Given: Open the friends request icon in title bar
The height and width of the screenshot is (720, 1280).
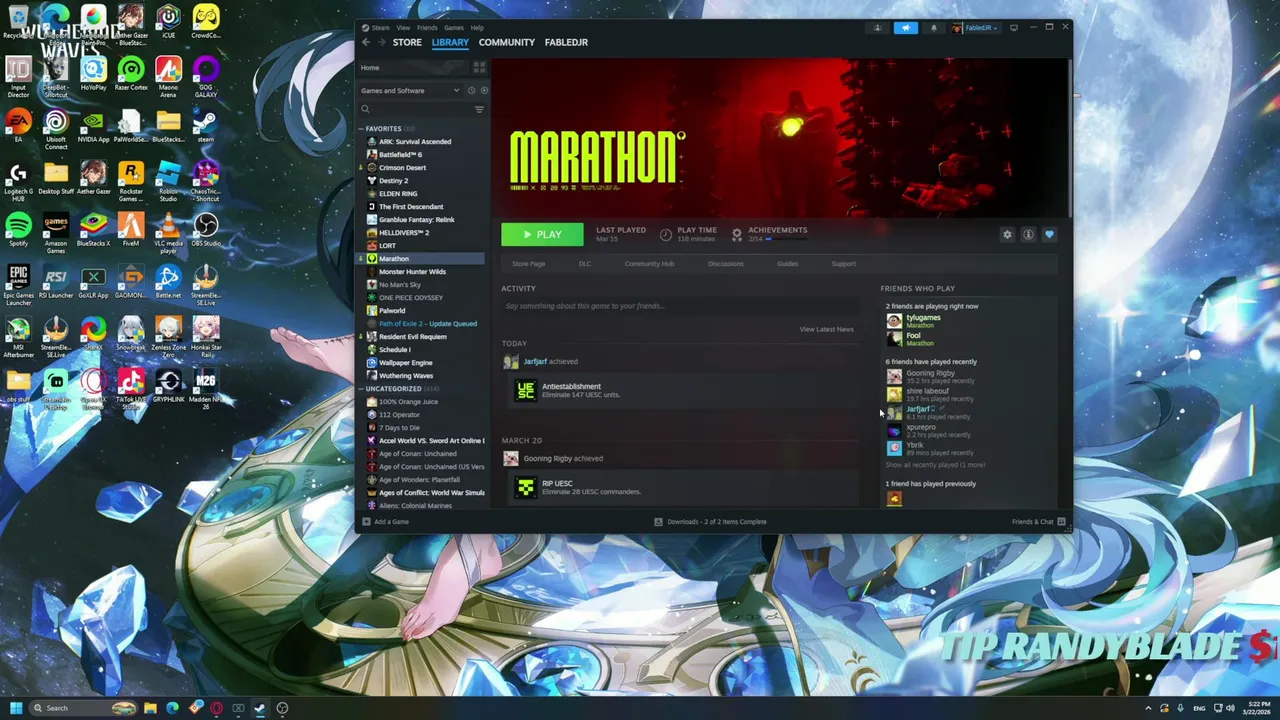Looking at the screenshot, I should tap(877, 28).
